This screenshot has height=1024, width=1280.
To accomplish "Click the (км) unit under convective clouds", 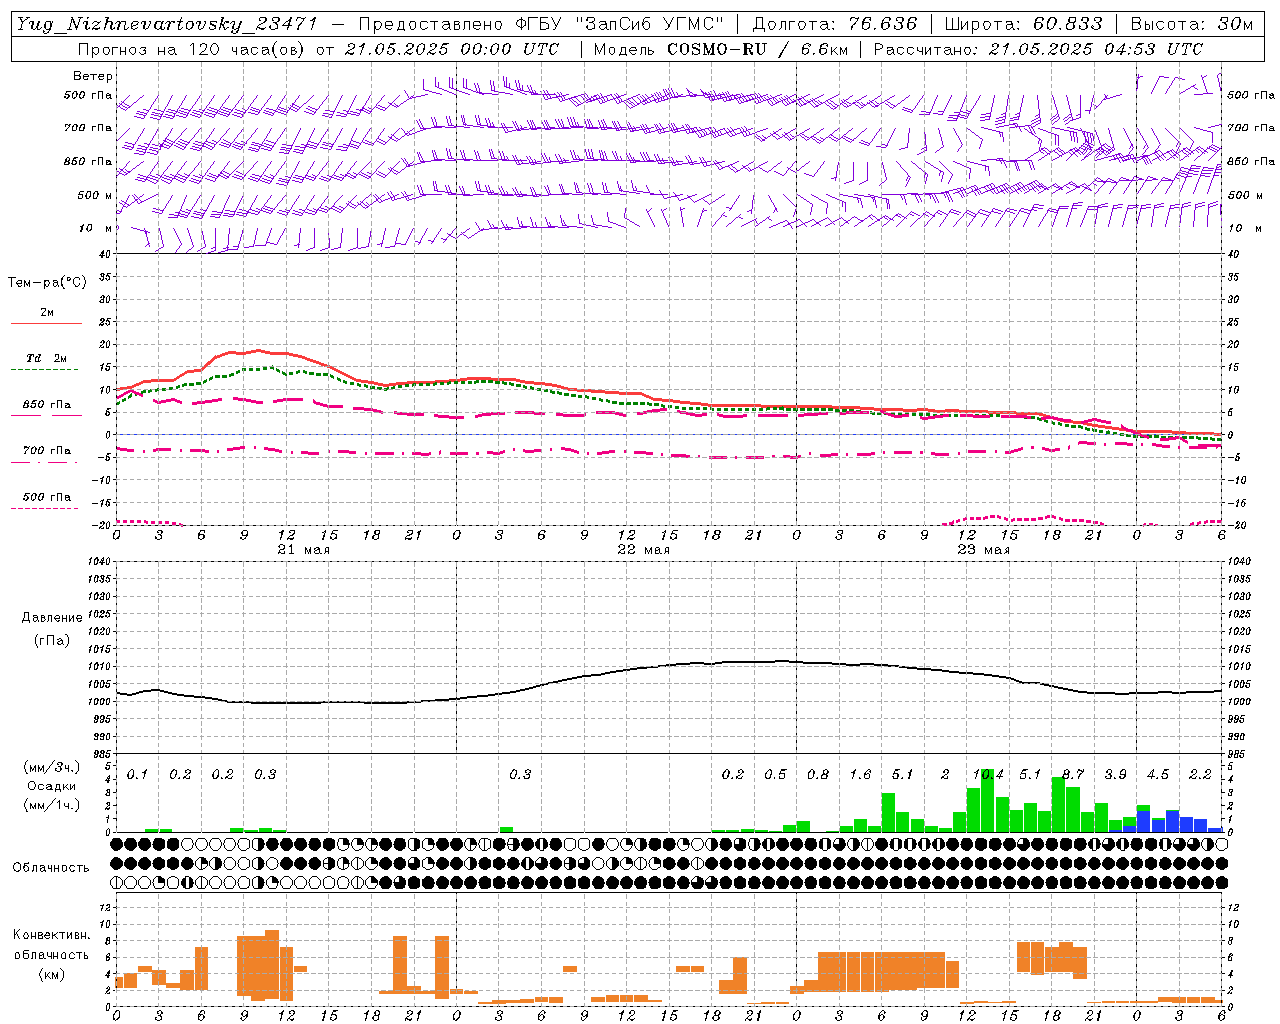I will coord(52,974).
